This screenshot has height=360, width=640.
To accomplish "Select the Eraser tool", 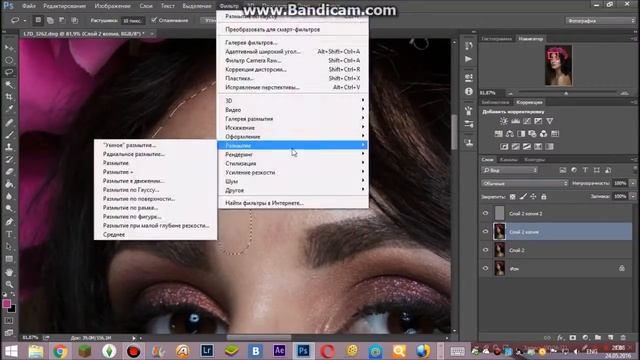I will click(9, 171).
